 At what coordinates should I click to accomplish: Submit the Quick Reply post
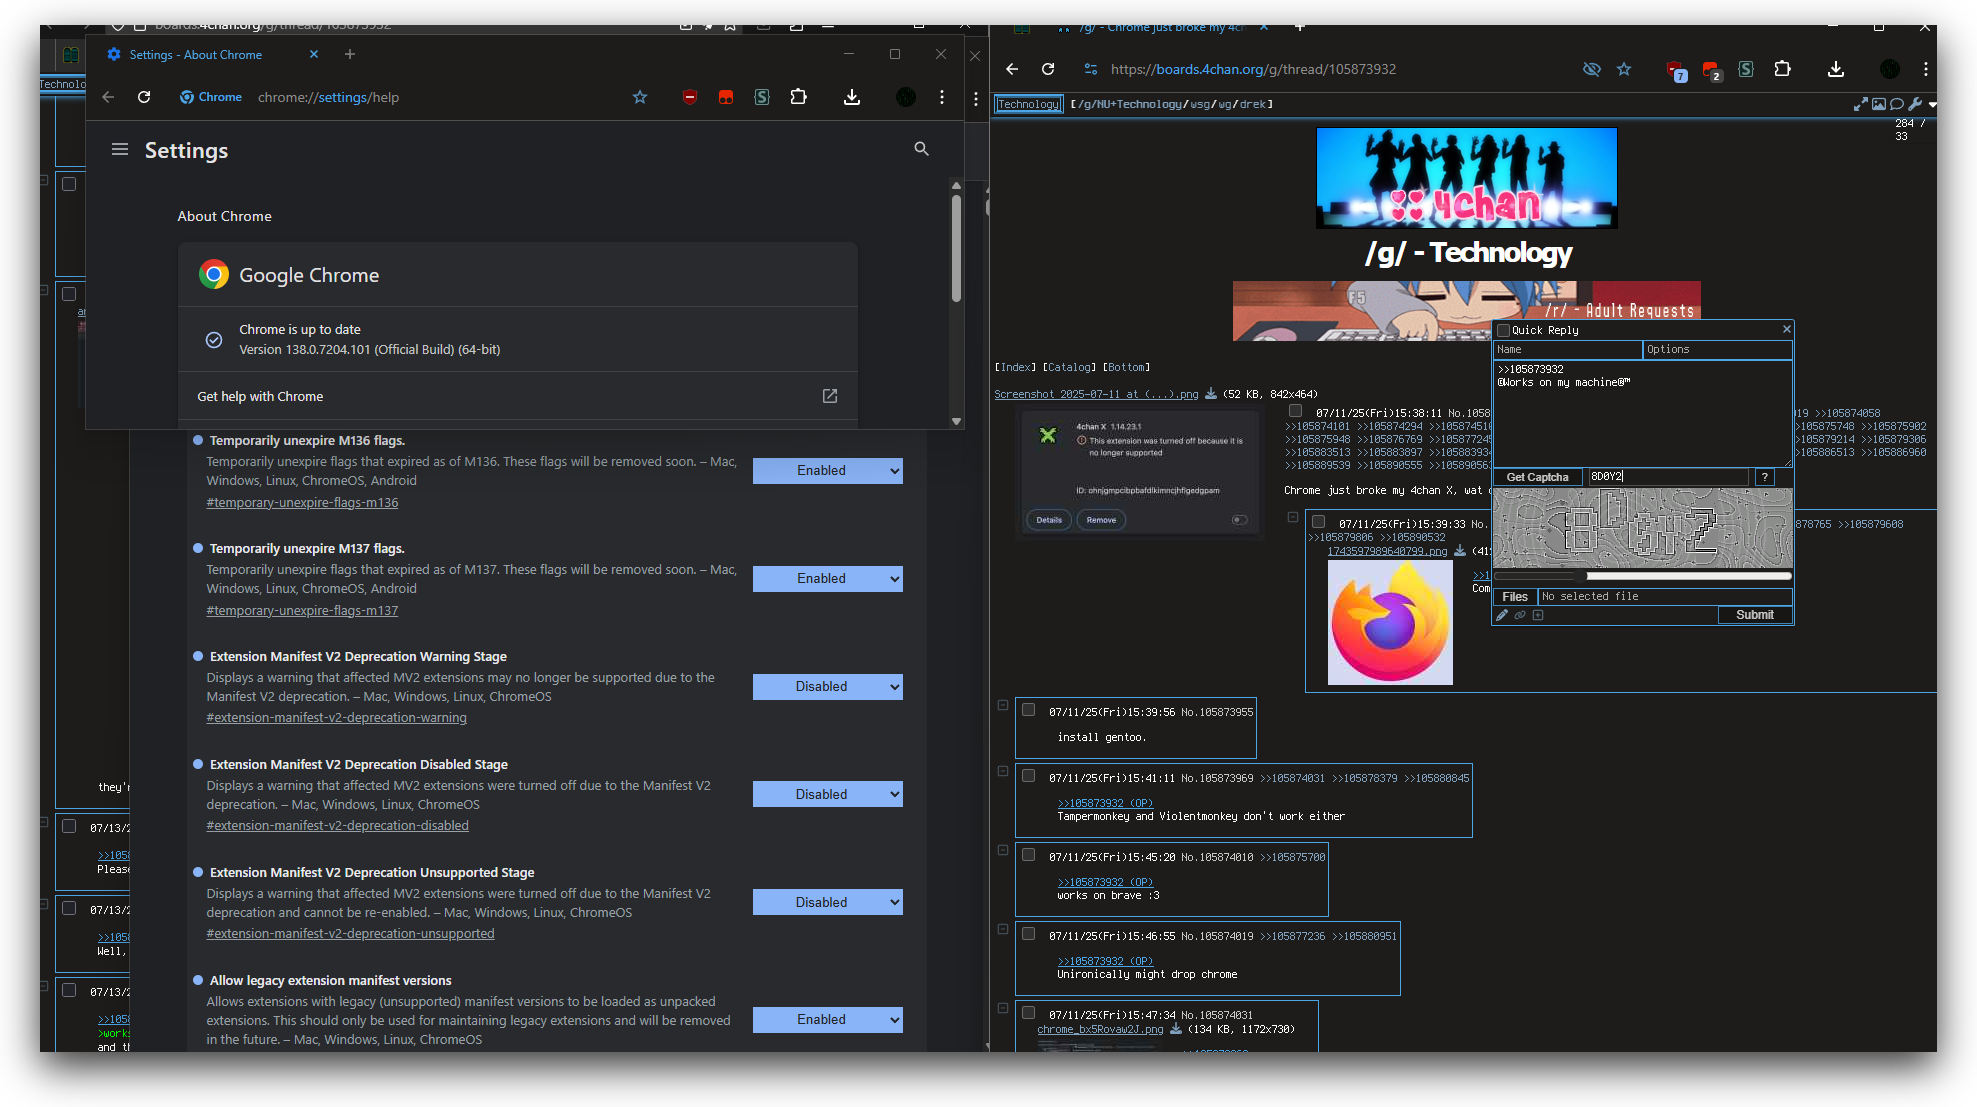[1755, 615]
